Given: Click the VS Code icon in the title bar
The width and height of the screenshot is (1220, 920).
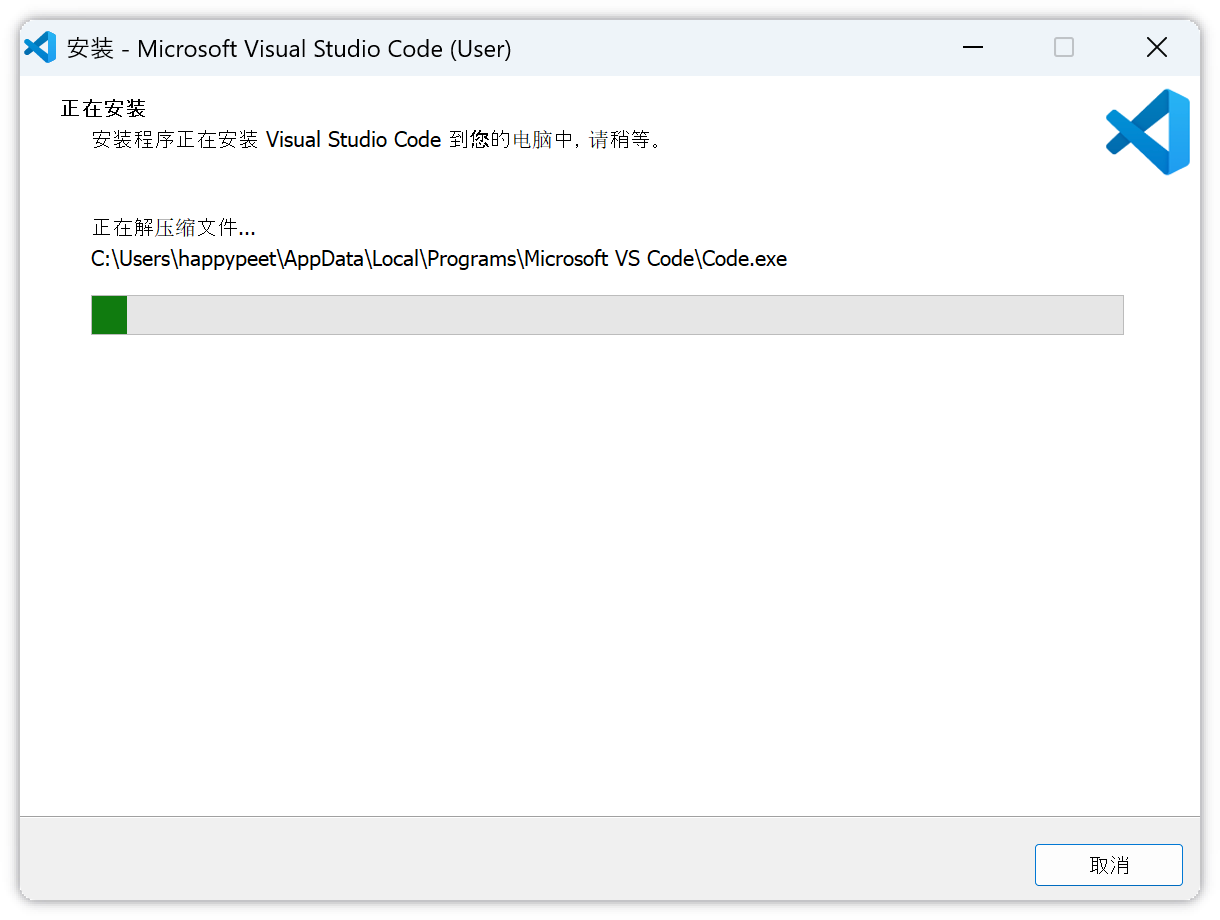Looking at the screenshot, I should click(40, 48).
